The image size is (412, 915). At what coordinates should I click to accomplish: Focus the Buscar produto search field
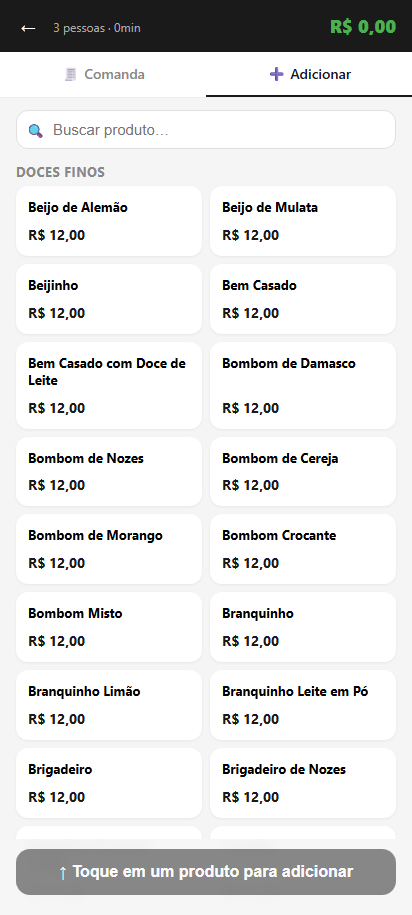[206, 130]
